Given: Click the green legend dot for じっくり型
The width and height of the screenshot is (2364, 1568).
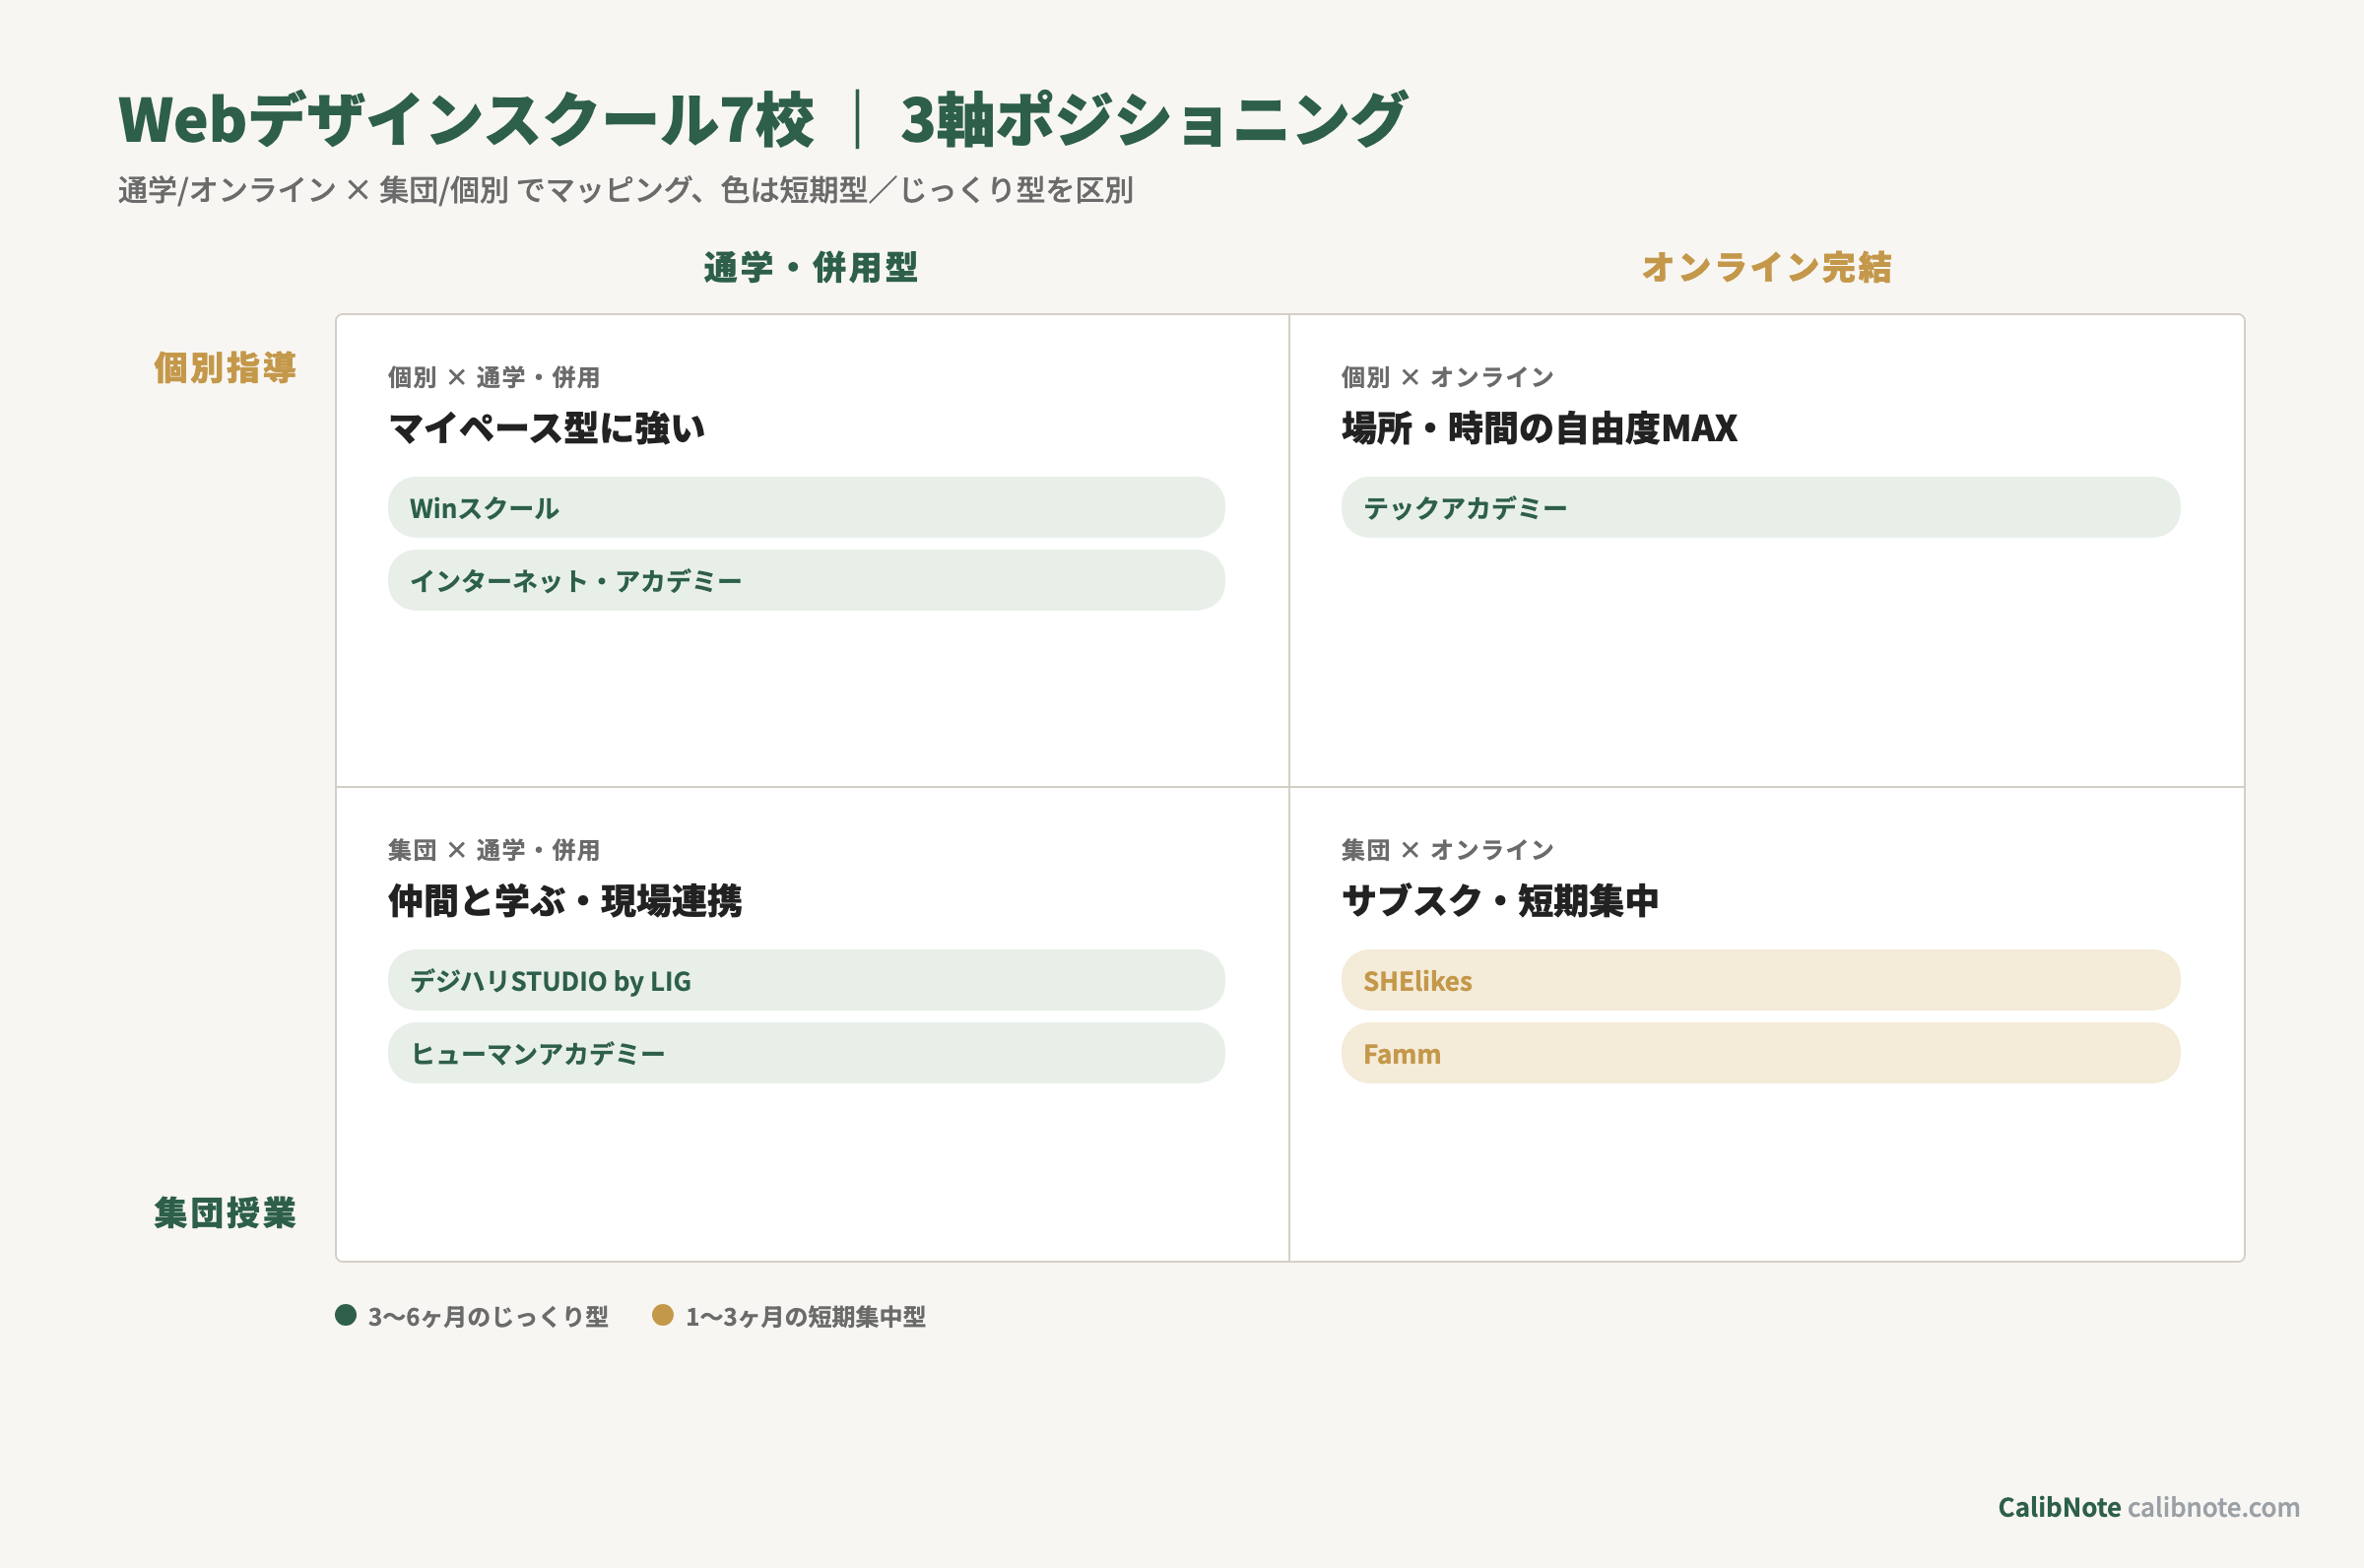Looking at the screenshot, I should 346,1315.
